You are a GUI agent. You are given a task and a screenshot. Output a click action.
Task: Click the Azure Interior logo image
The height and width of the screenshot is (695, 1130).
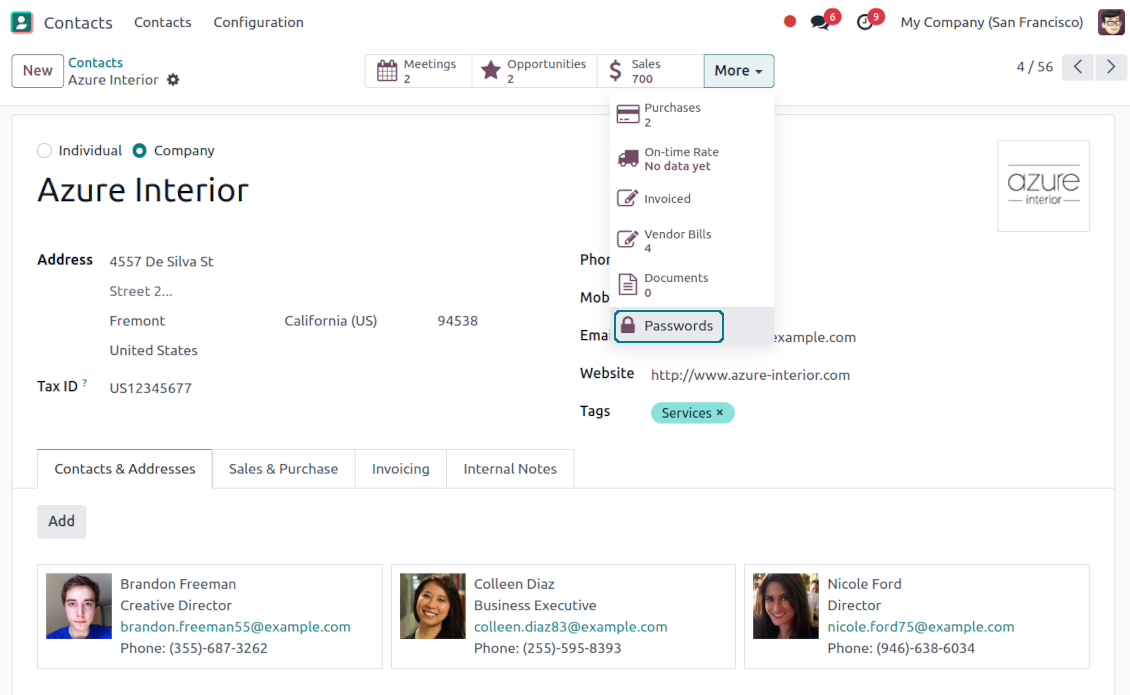1043,186
